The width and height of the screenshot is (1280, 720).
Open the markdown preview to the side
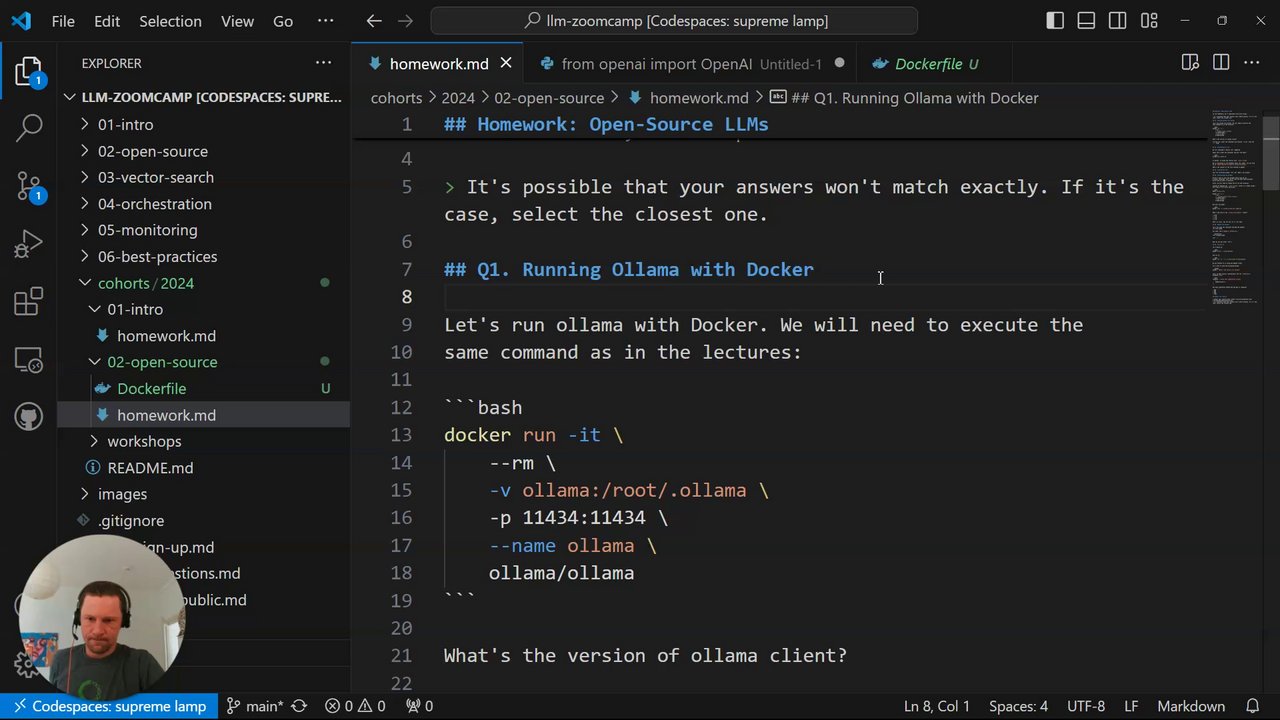1190,63
